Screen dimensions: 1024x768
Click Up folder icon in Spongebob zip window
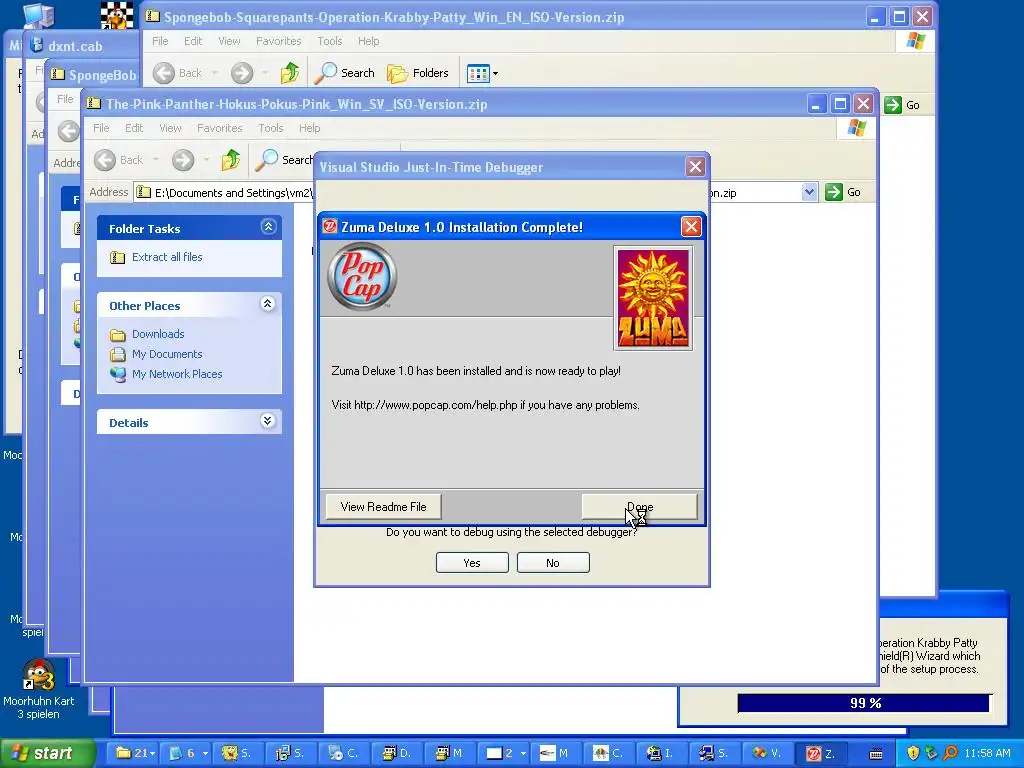click(289, 73)
